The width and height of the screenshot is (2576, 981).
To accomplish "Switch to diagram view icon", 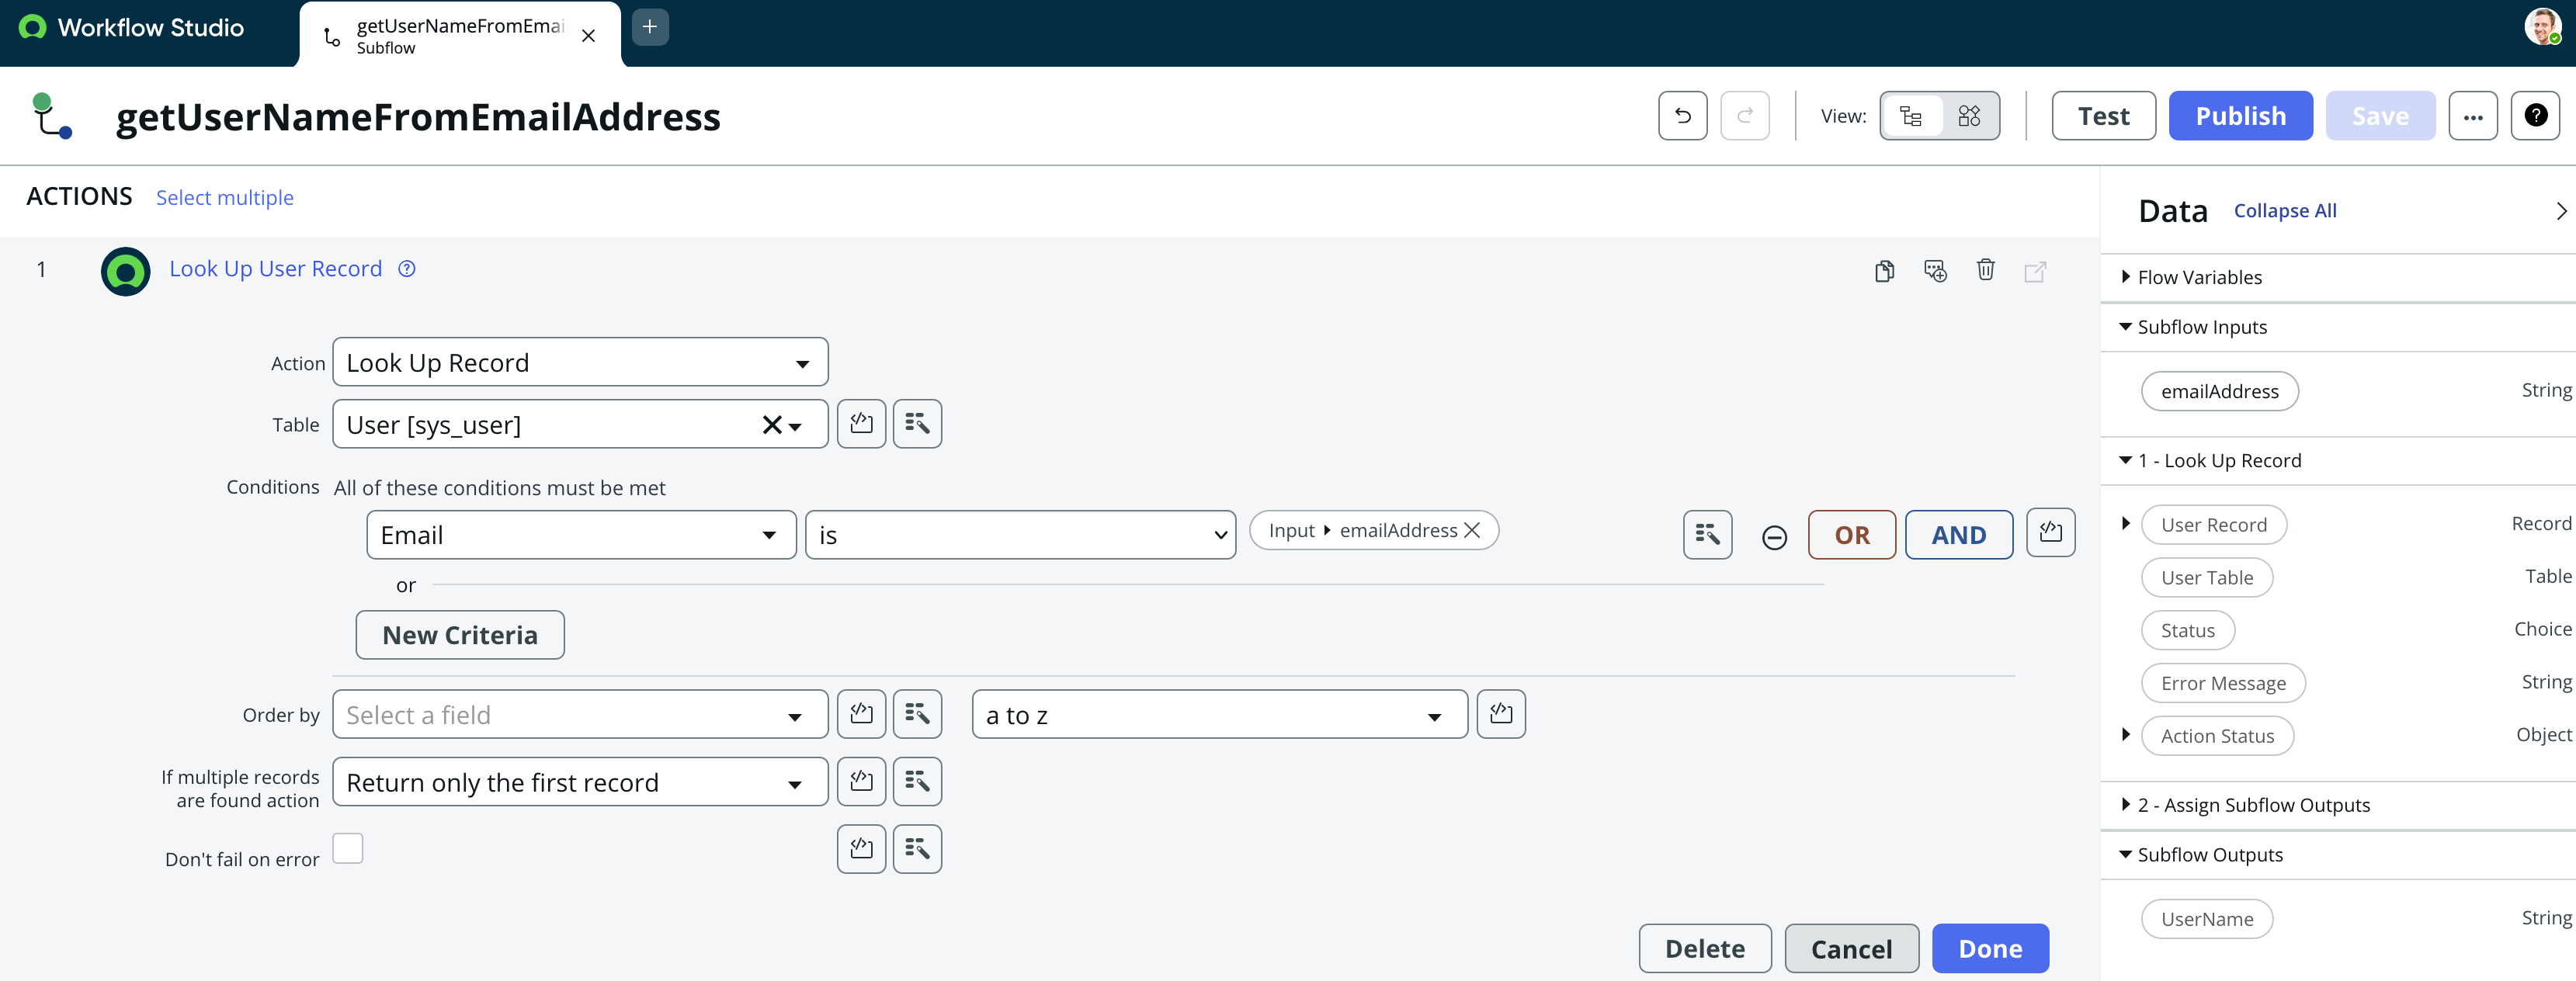I will click(x=1968, y=116).
